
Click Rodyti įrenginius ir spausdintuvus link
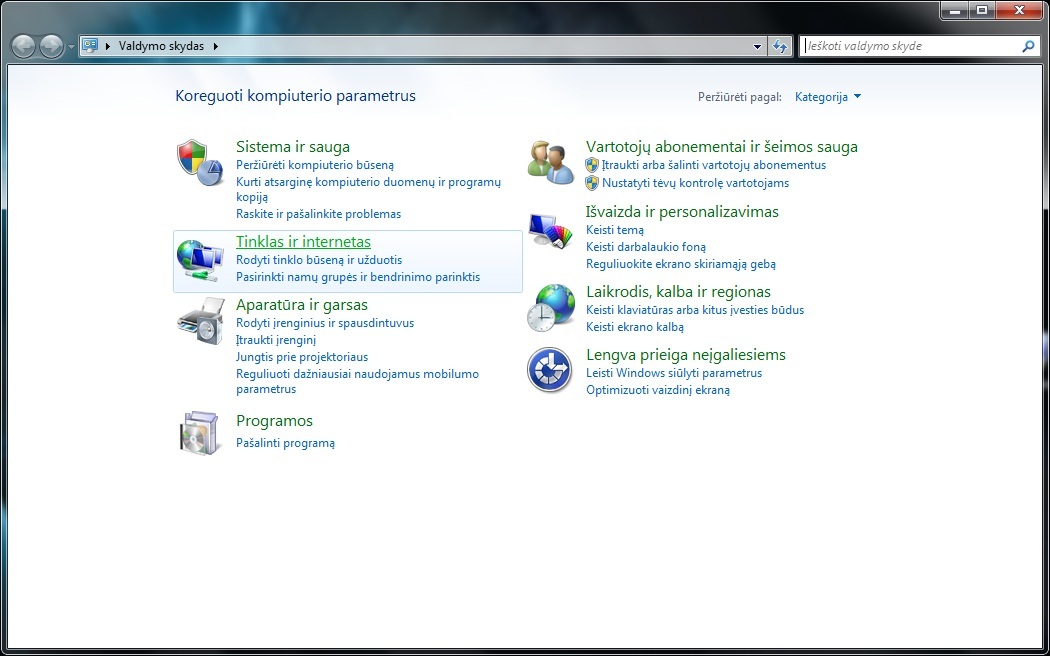pos(325,323)
